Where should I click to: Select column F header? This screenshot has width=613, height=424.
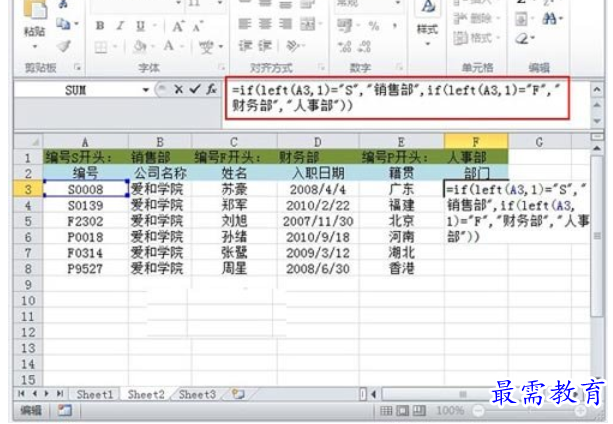[x=476, y=142]
